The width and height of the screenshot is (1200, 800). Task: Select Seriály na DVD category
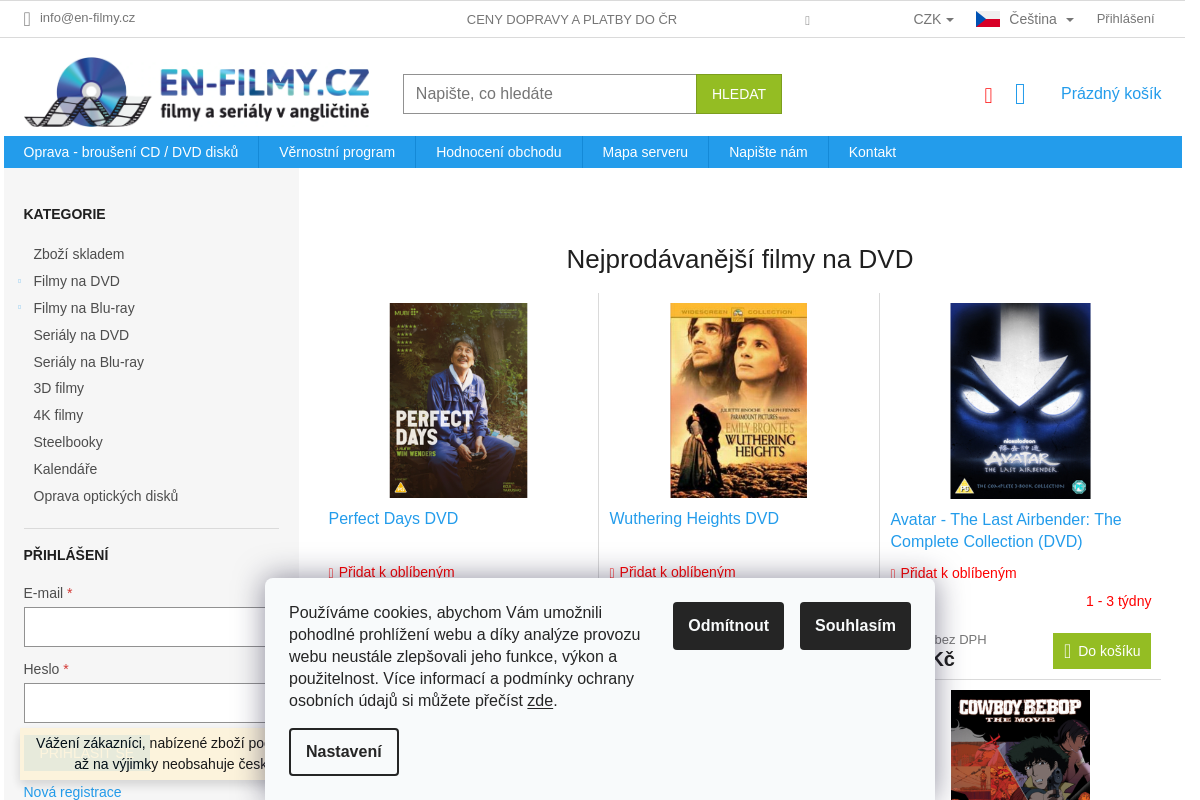click(x=81, y=335)
